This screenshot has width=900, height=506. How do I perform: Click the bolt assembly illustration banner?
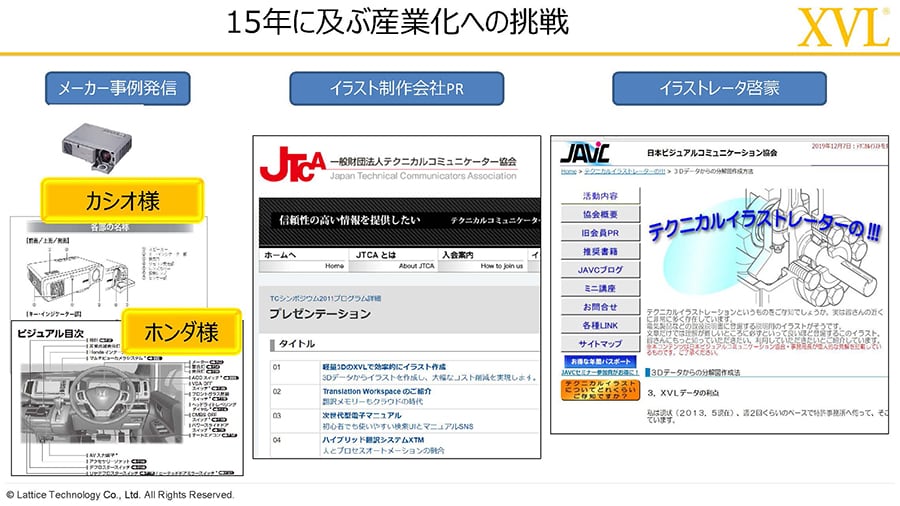coord(764,246)
